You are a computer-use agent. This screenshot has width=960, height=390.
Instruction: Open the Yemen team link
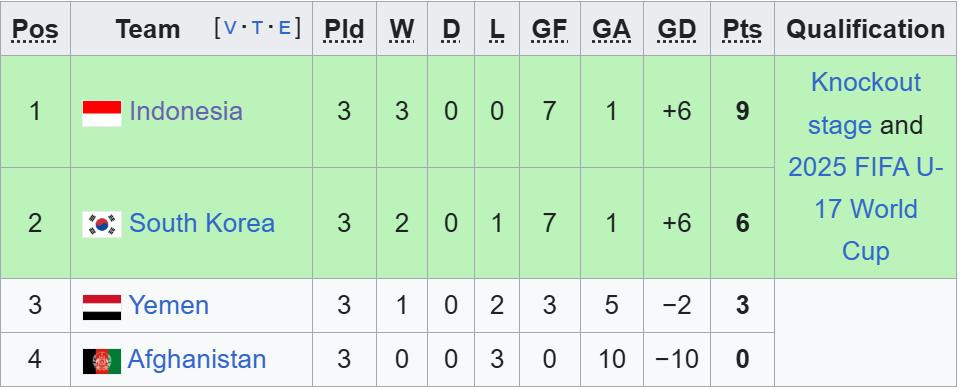(168, 305)
